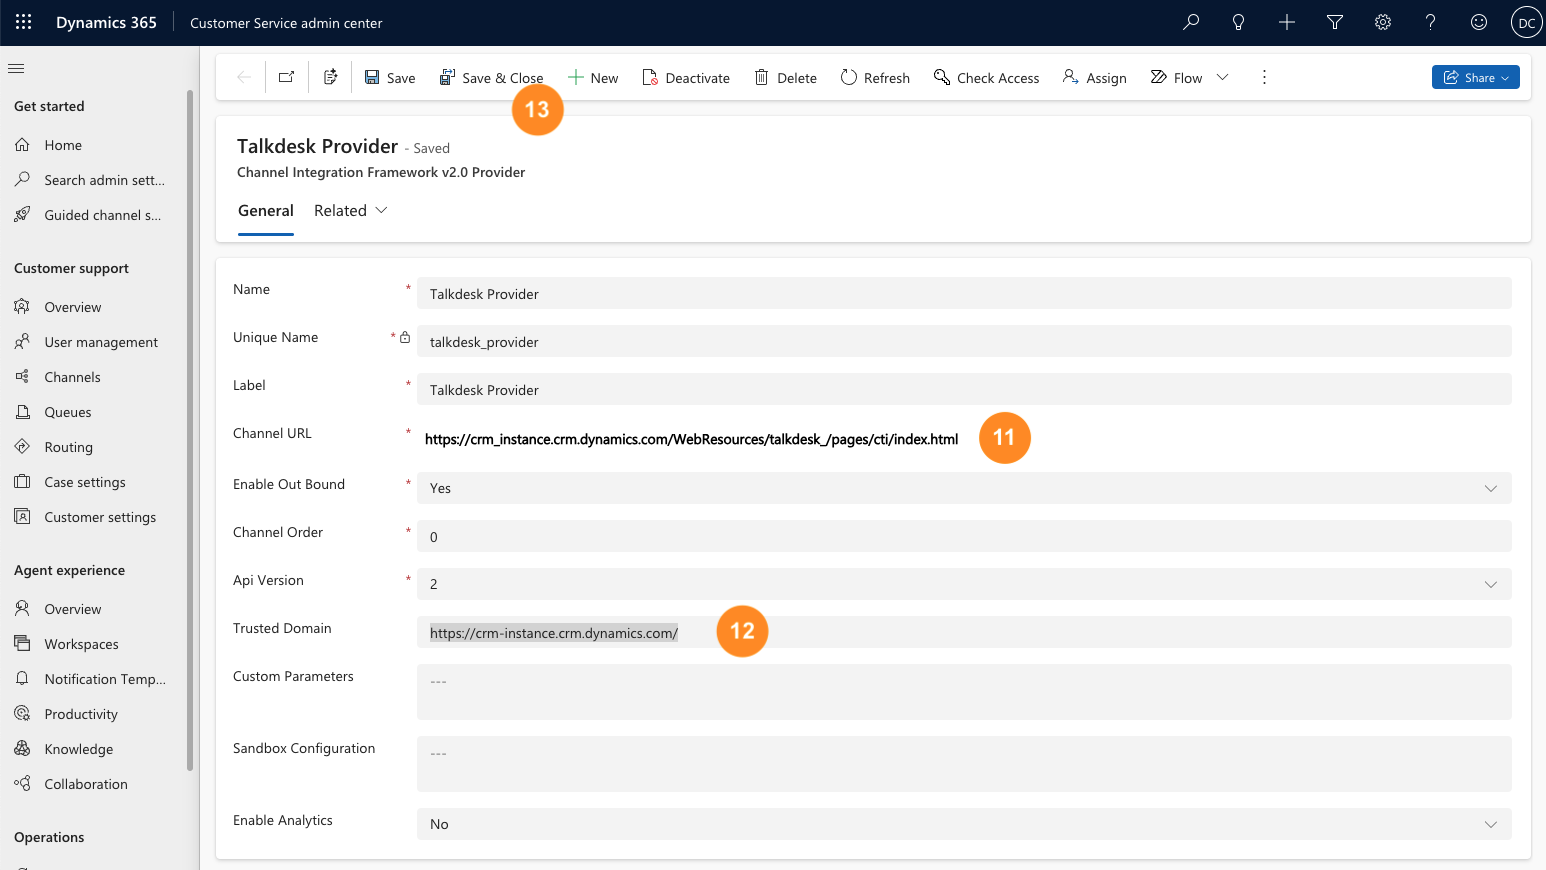
Task: Click the Channel URL value
Action: [691, 439]
